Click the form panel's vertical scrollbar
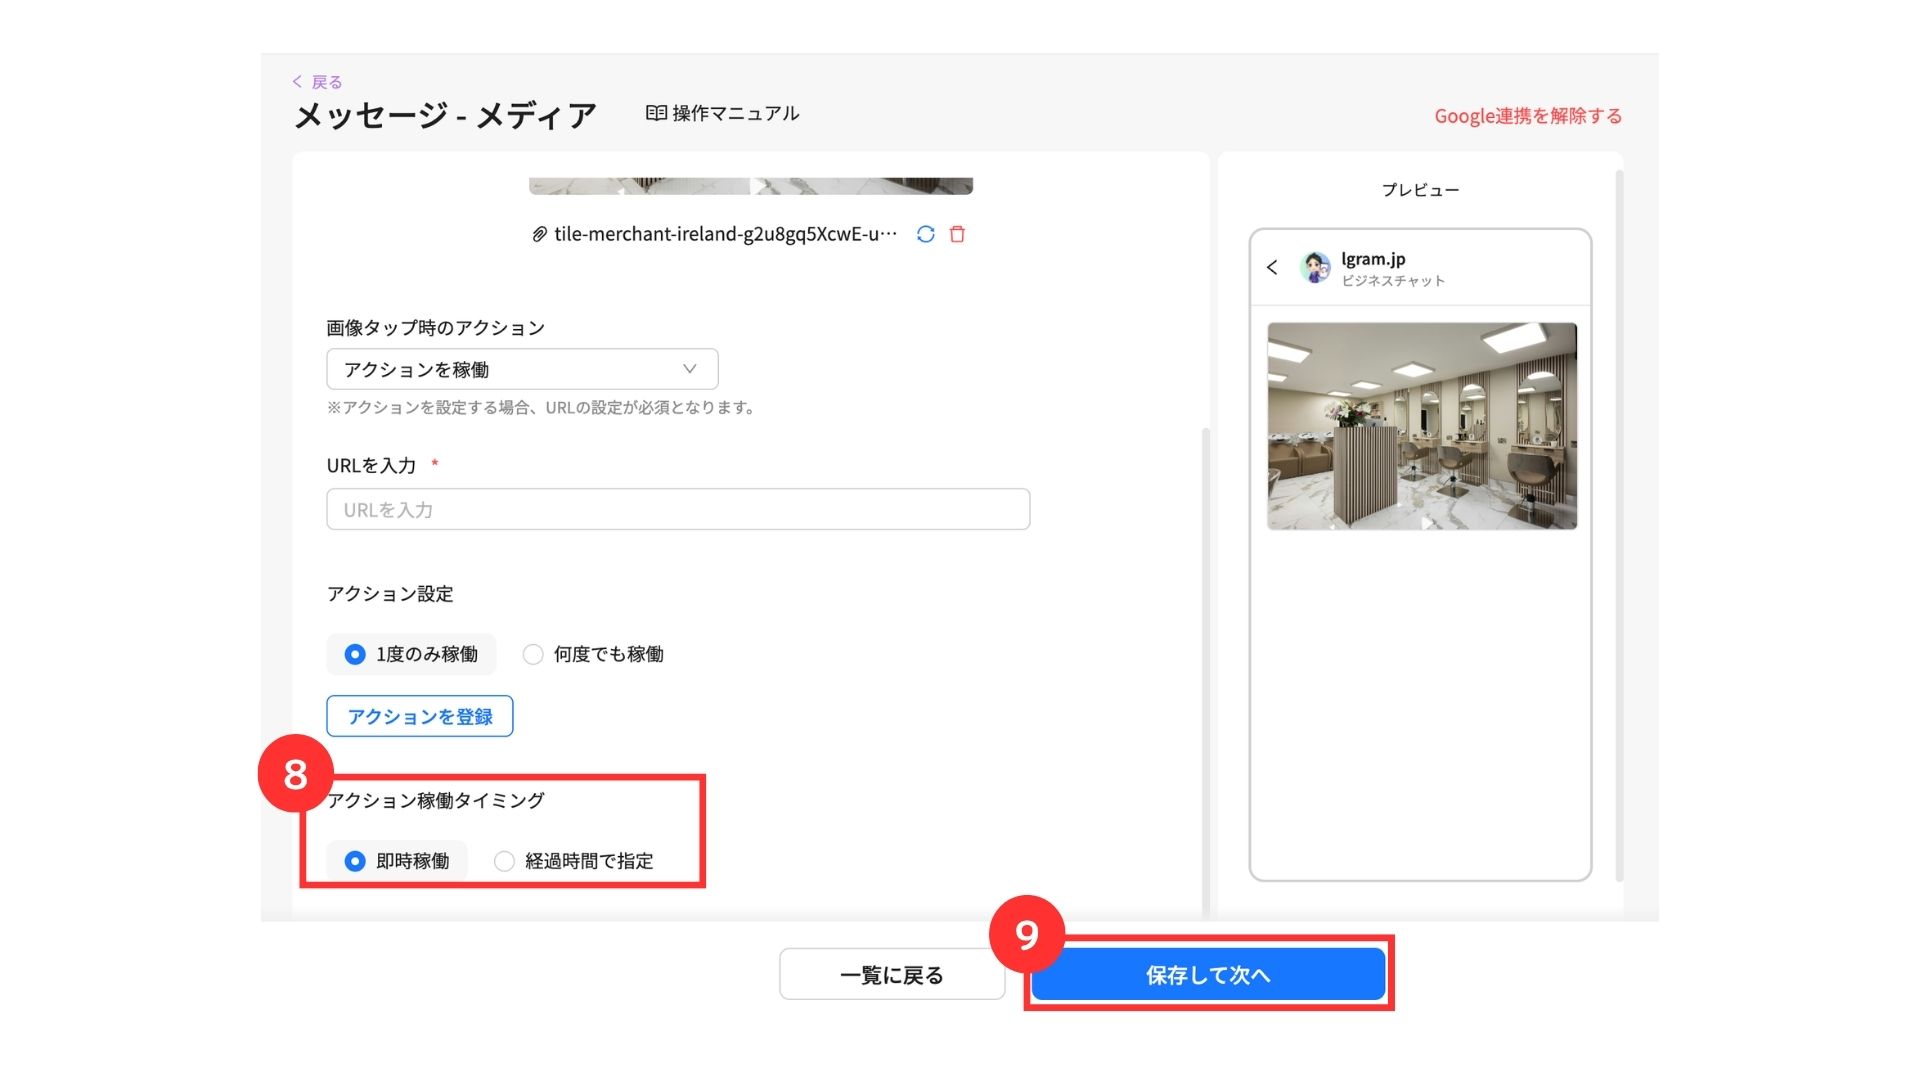This screenshot has height=1080, width=1920. (1205, 670)
